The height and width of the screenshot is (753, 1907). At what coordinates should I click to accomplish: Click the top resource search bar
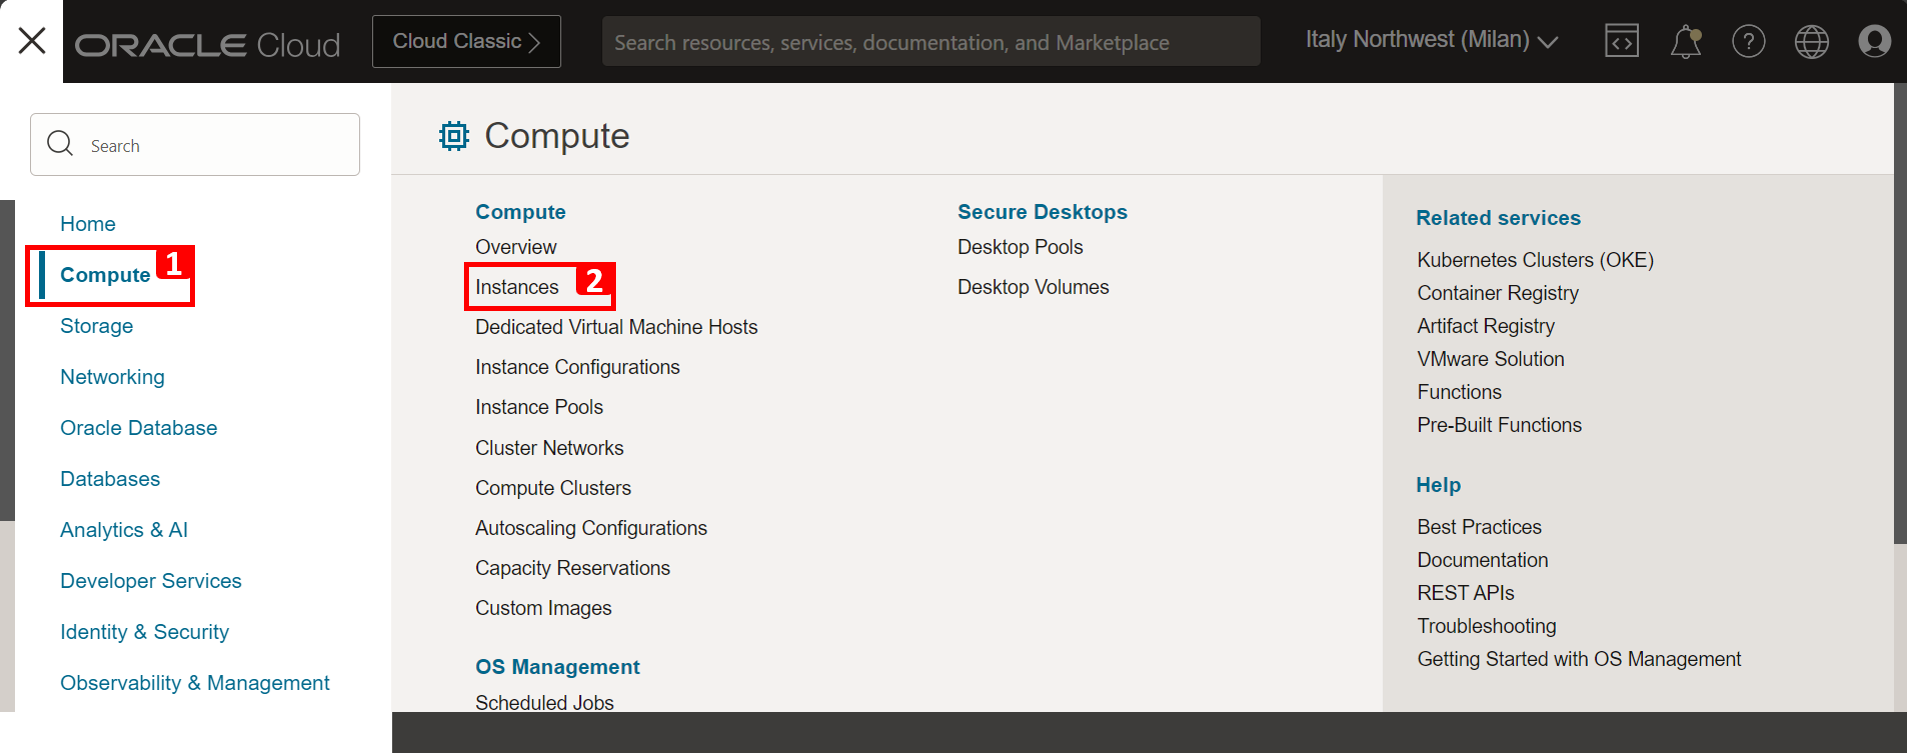tap(930, 42)
